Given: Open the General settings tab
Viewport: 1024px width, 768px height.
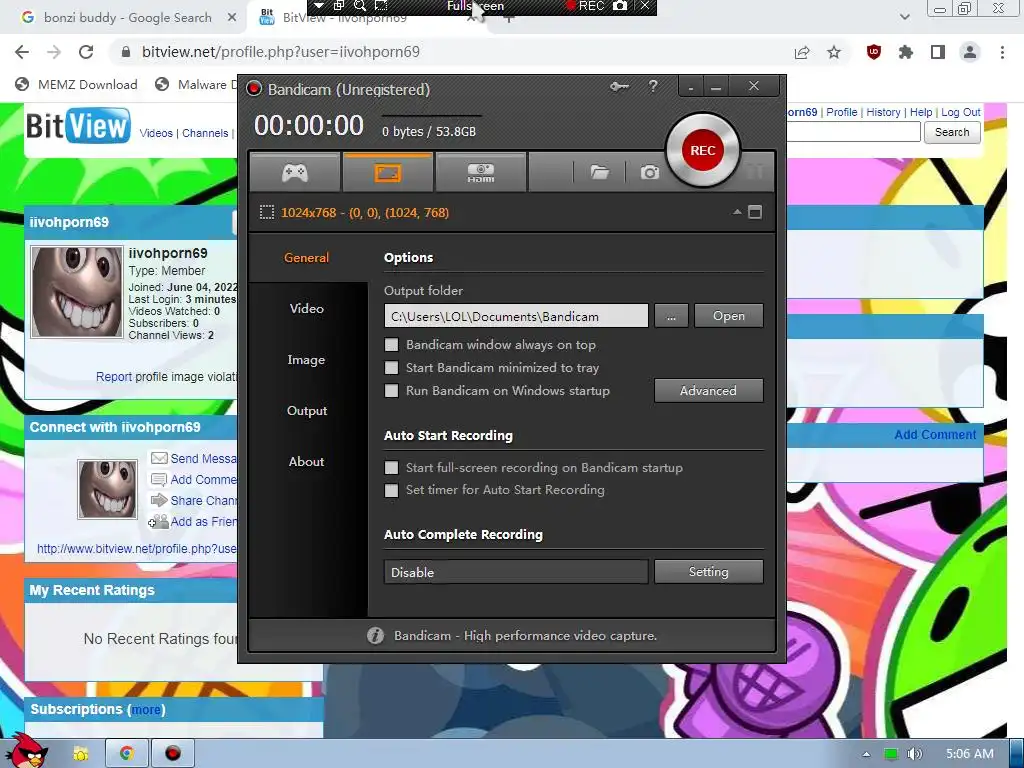Looking at the screenshot, I should click(306, 257).
